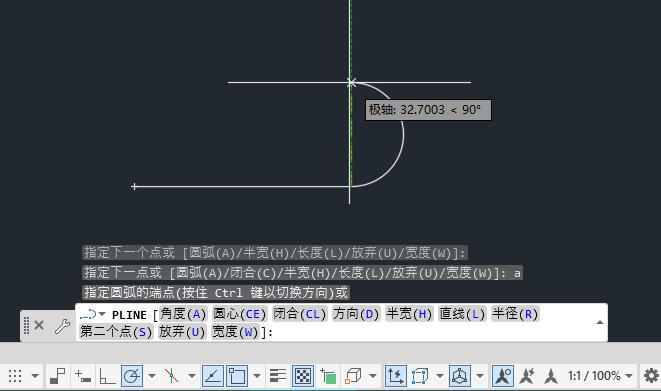661x391 pixels.
Task: Toggle Dynamic Input status bar icon
Action: click(83, 376)
